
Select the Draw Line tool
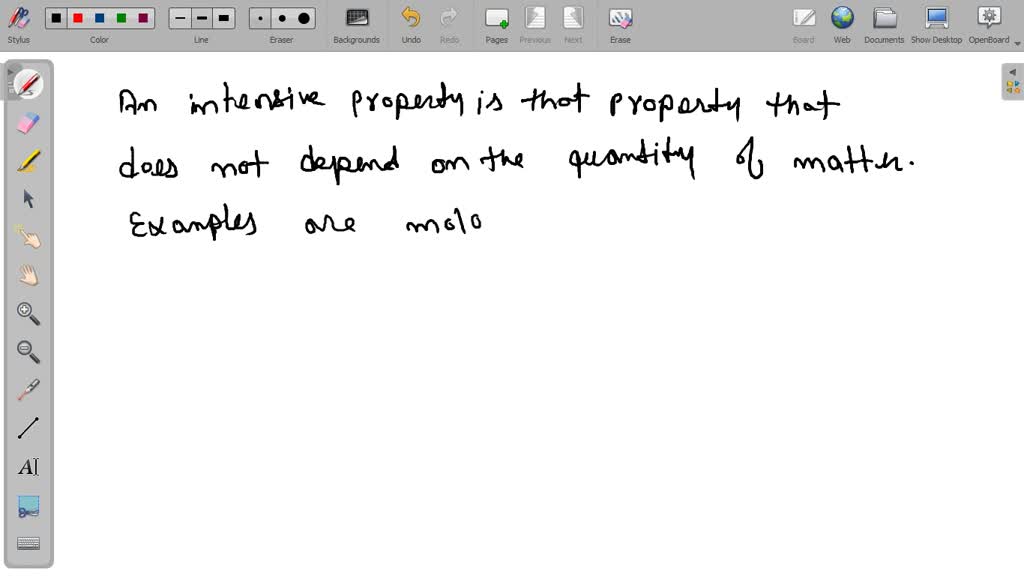tap(27, 428)
